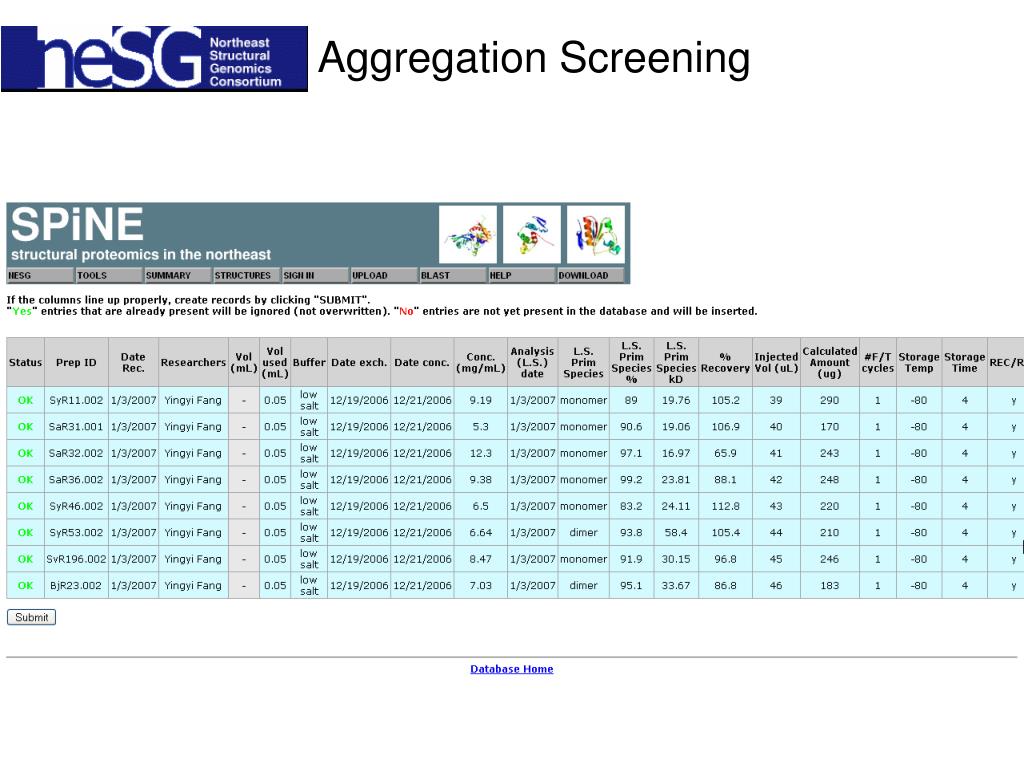
Task: Click injected volume 42
Action: click(776, 479)
